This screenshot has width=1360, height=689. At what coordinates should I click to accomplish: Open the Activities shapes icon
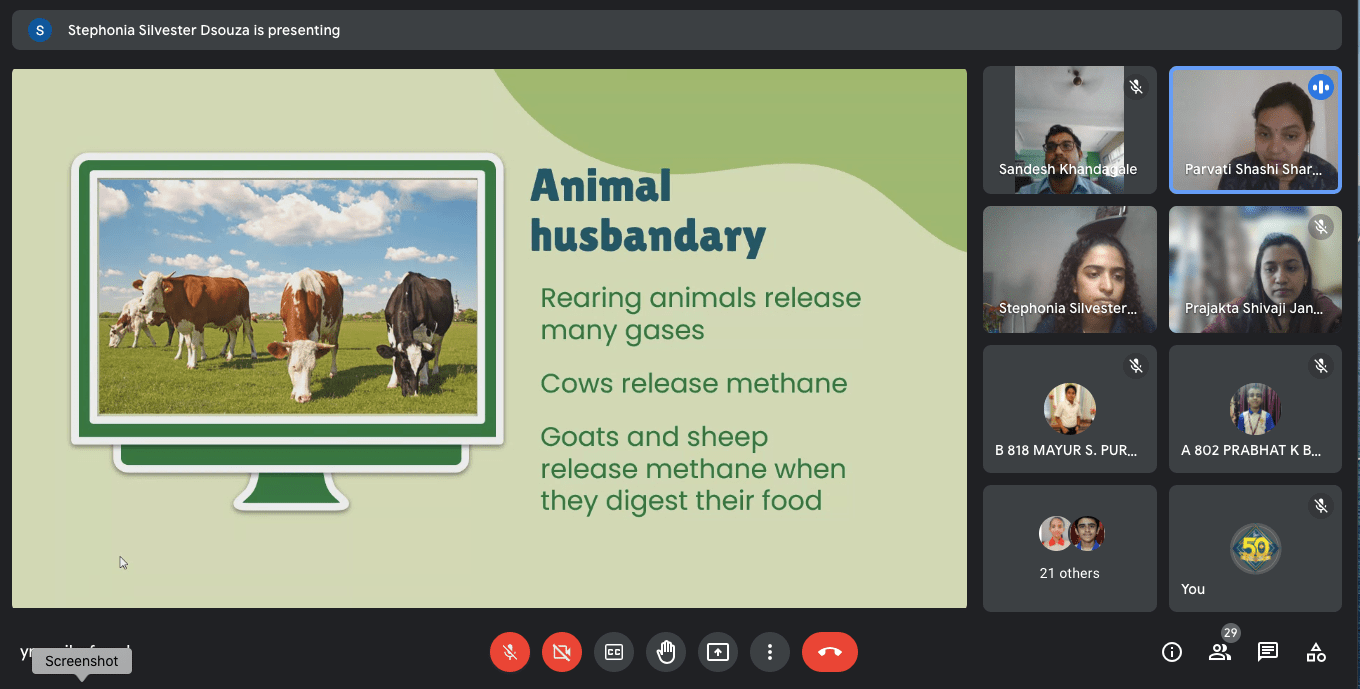(x=1316, y=652)
